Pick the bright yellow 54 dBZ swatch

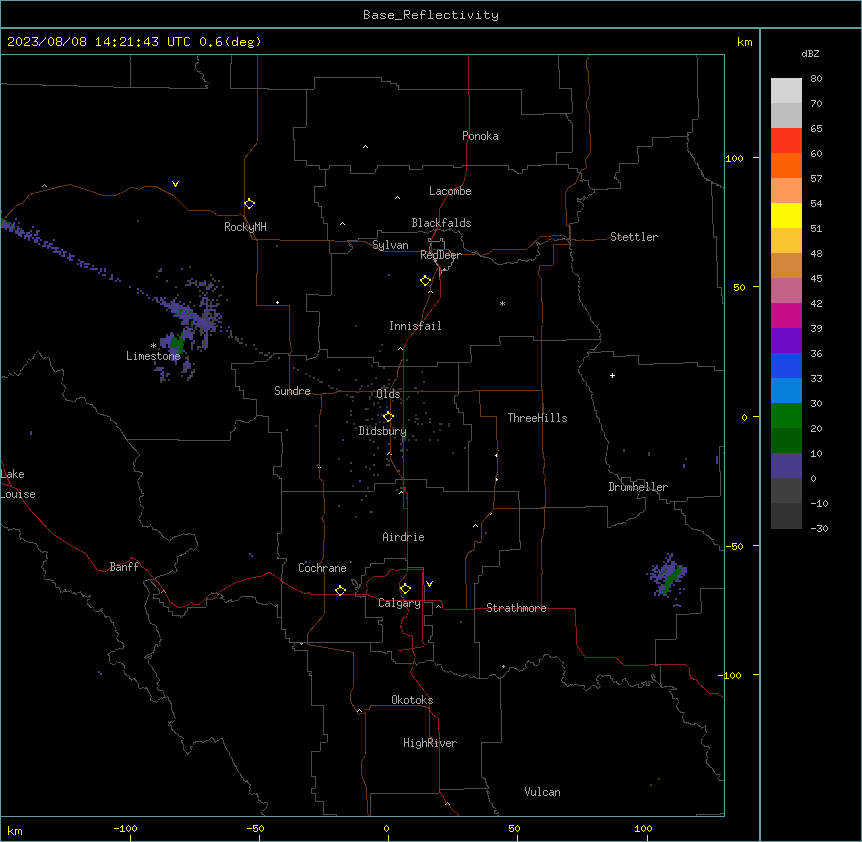(786, 215)
